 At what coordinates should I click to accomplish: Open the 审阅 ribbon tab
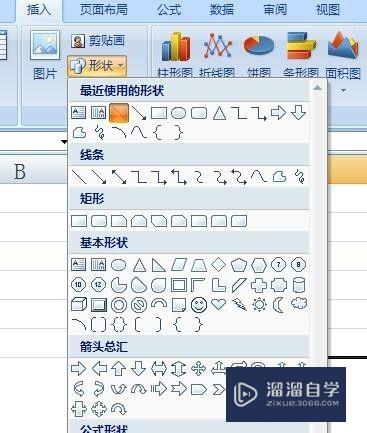pos(275,9)
